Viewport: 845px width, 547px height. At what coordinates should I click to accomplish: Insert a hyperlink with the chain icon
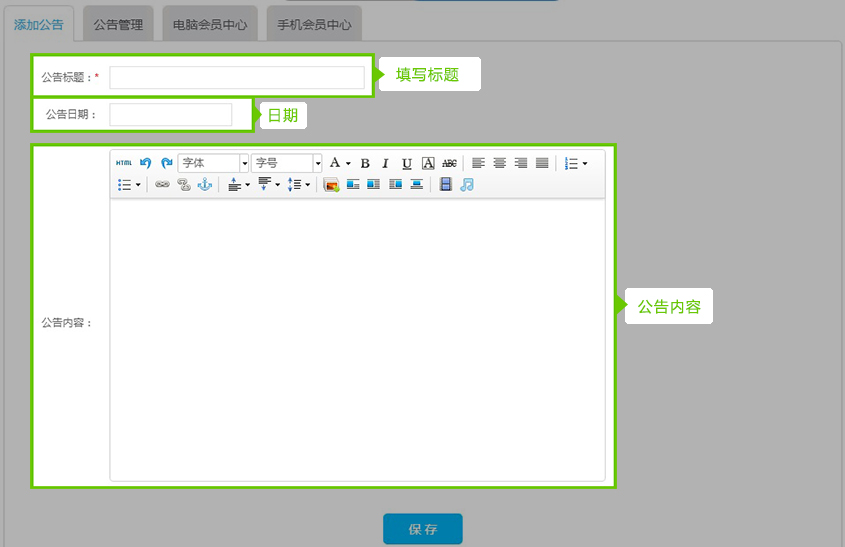click(x=162, y=185)
